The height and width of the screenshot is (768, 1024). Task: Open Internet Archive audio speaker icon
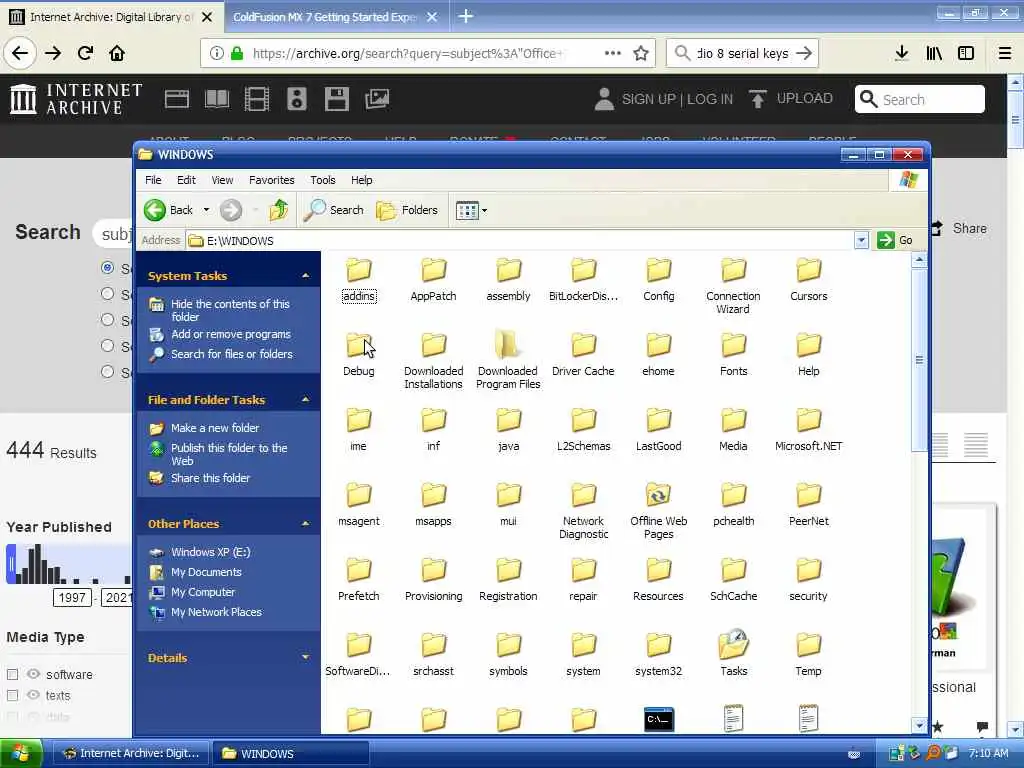[x=296, y=99]
